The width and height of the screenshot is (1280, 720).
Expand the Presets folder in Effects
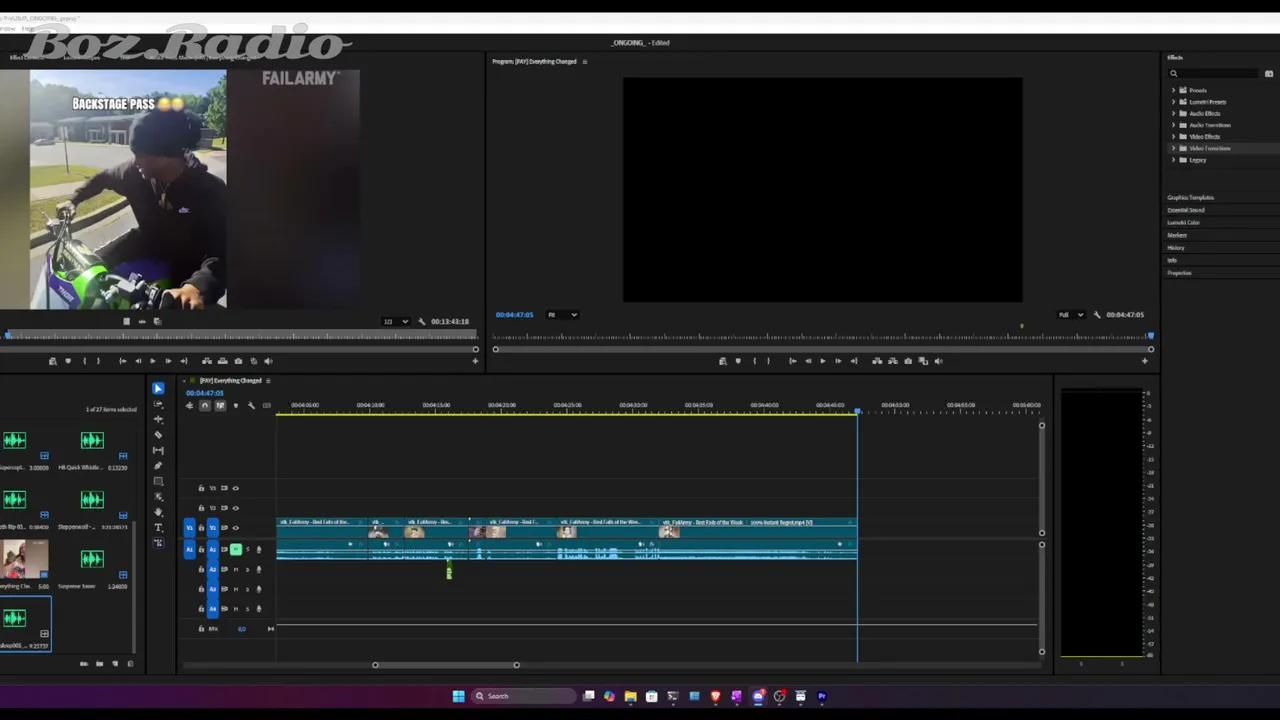1173,90
